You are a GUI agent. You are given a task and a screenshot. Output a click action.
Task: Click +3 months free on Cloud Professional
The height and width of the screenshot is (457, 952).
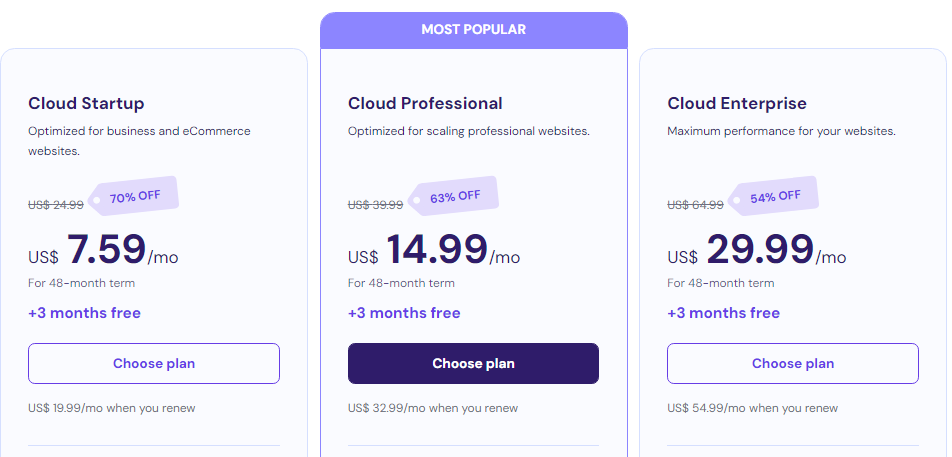pyautogui.click(x=404, y=313)
